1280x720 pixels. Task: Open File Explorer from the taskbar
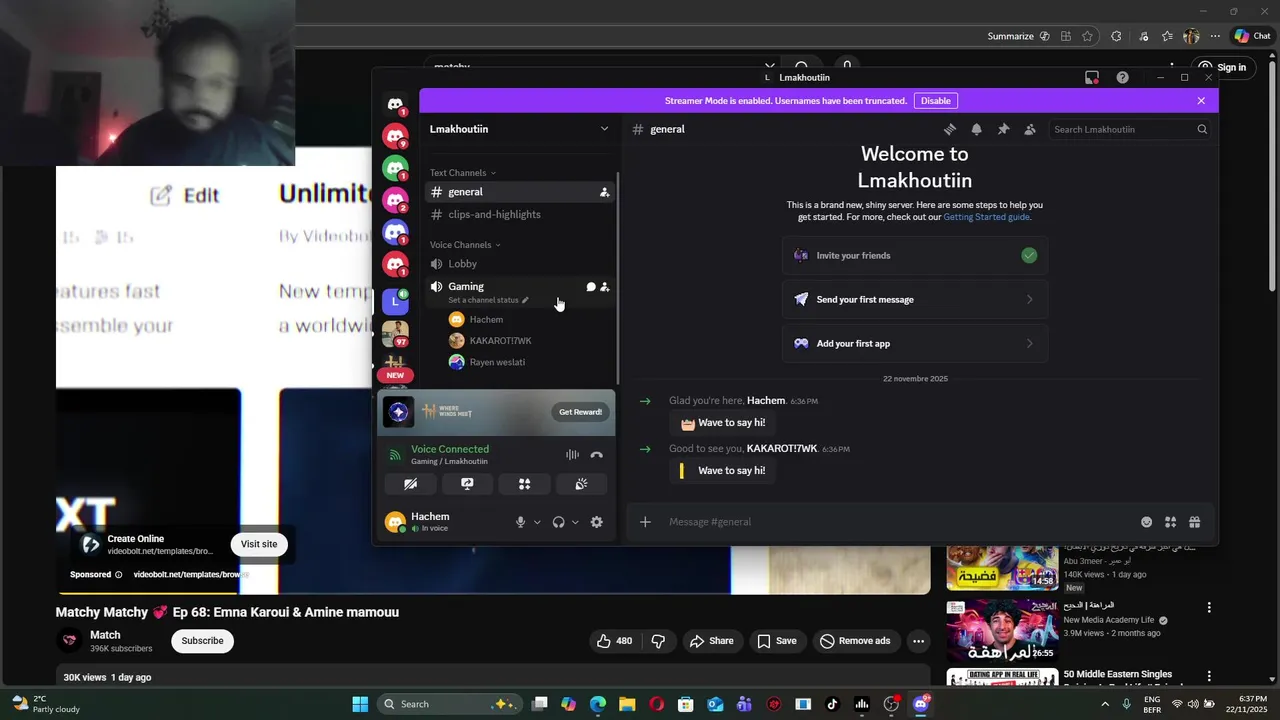pos(626,704)
